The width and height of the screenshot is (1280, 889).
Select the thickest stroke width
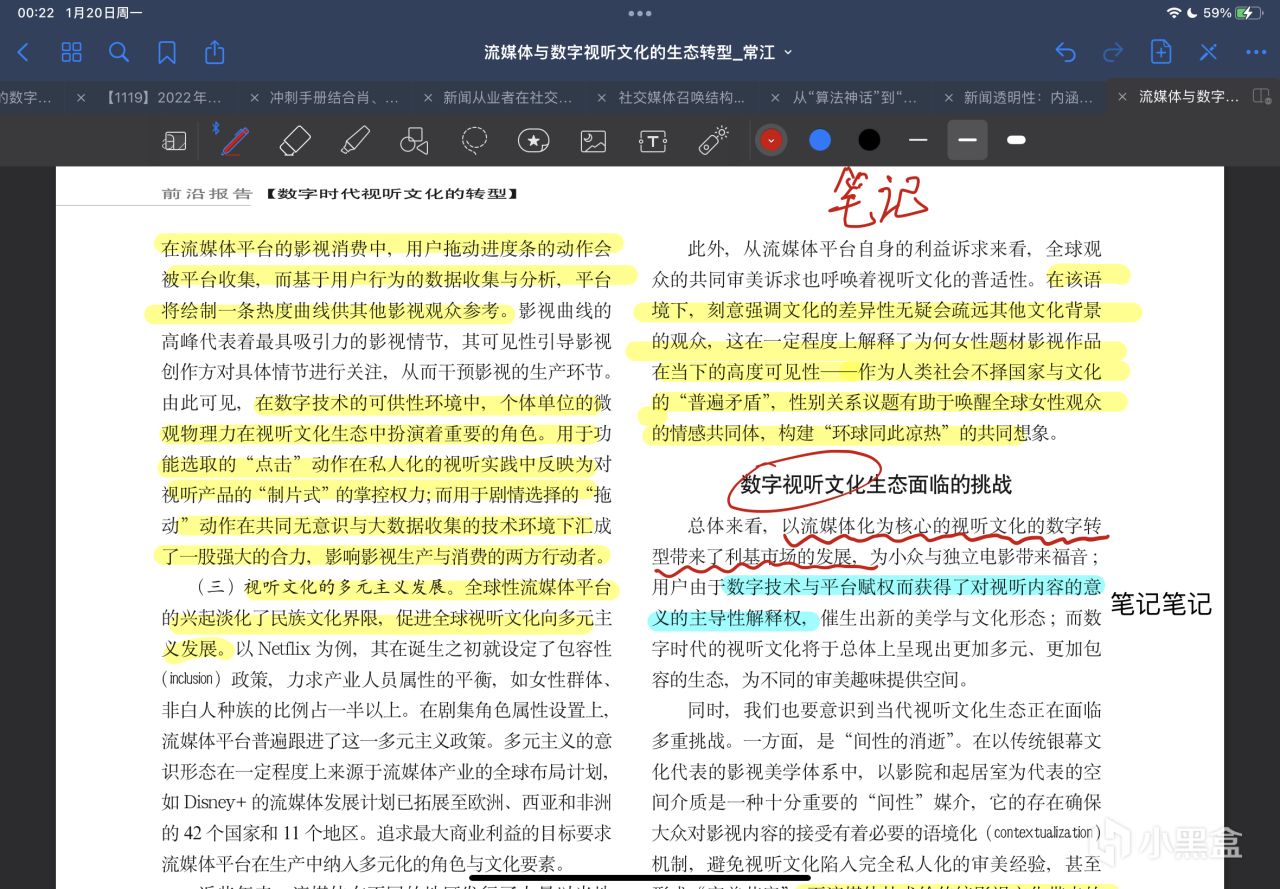[x=1016, y=140]
